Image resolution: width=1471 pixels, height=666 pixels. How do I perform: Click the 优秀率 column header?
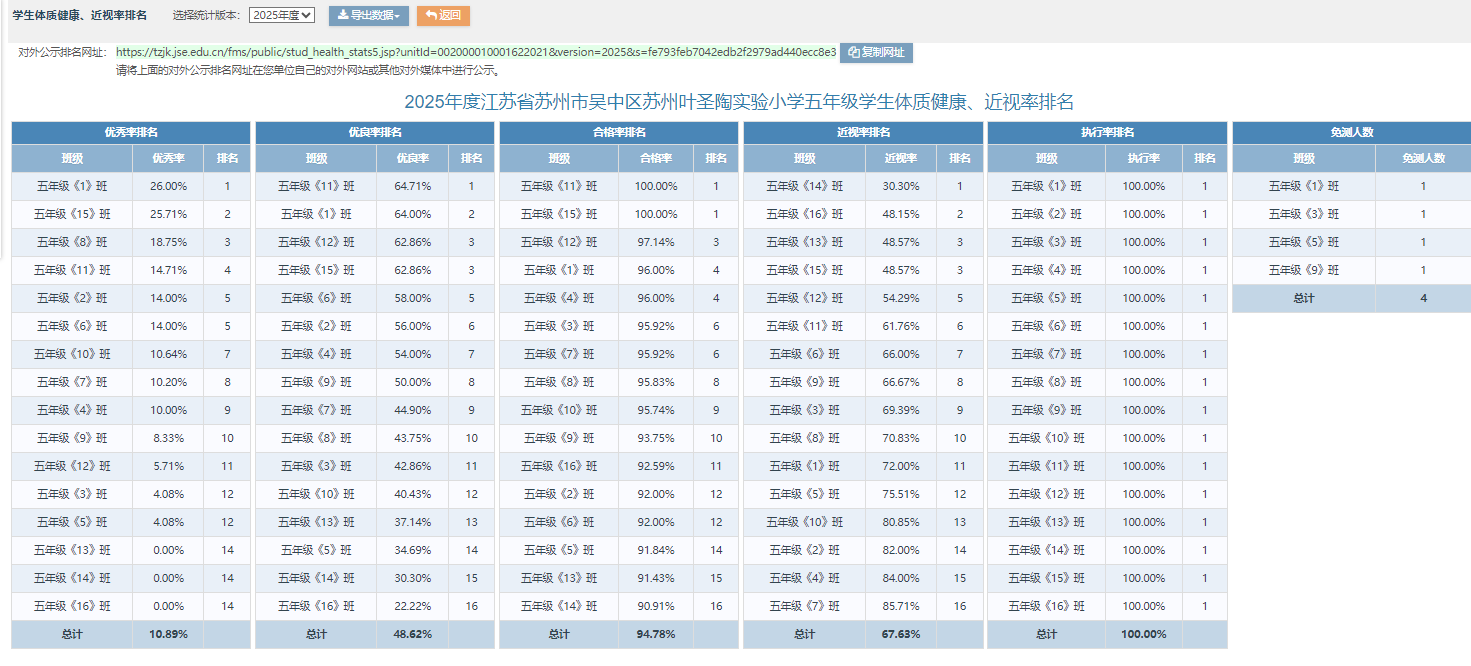[168, 158]
